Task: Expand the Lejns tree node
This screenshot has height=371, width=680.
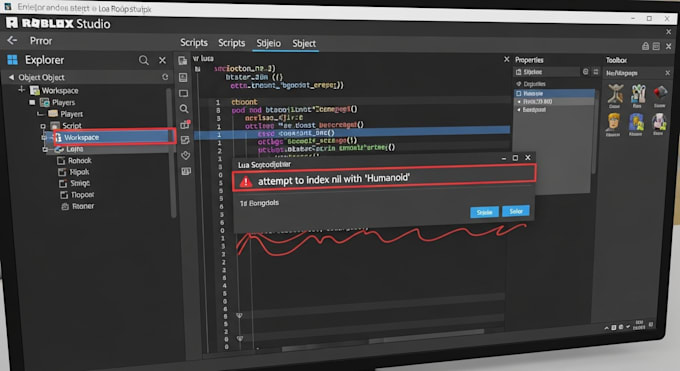Action: point(46,149)
